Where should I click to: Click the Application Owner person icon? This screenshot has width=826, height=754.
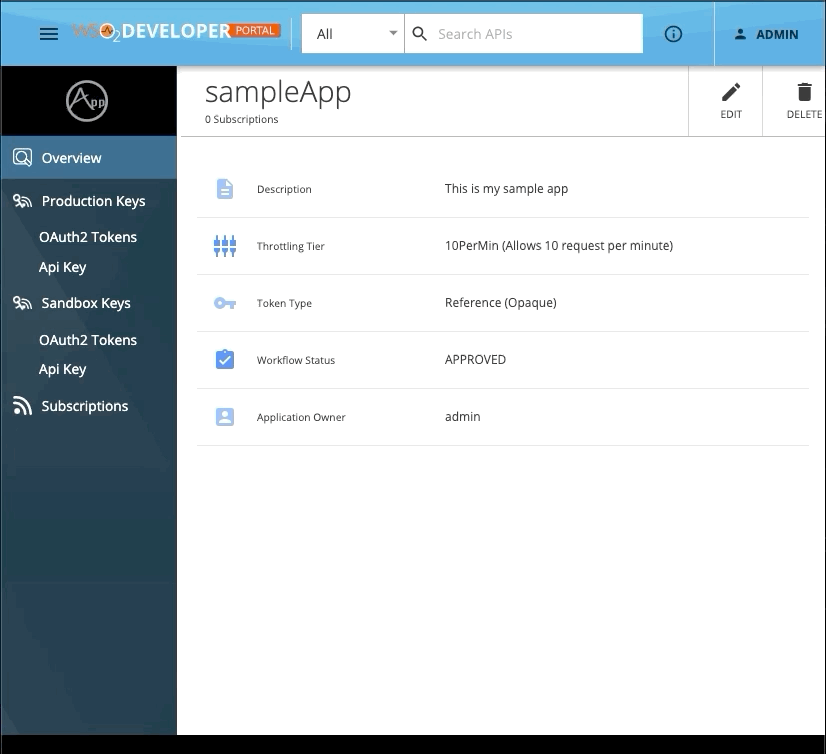click(x=225, y=417)
